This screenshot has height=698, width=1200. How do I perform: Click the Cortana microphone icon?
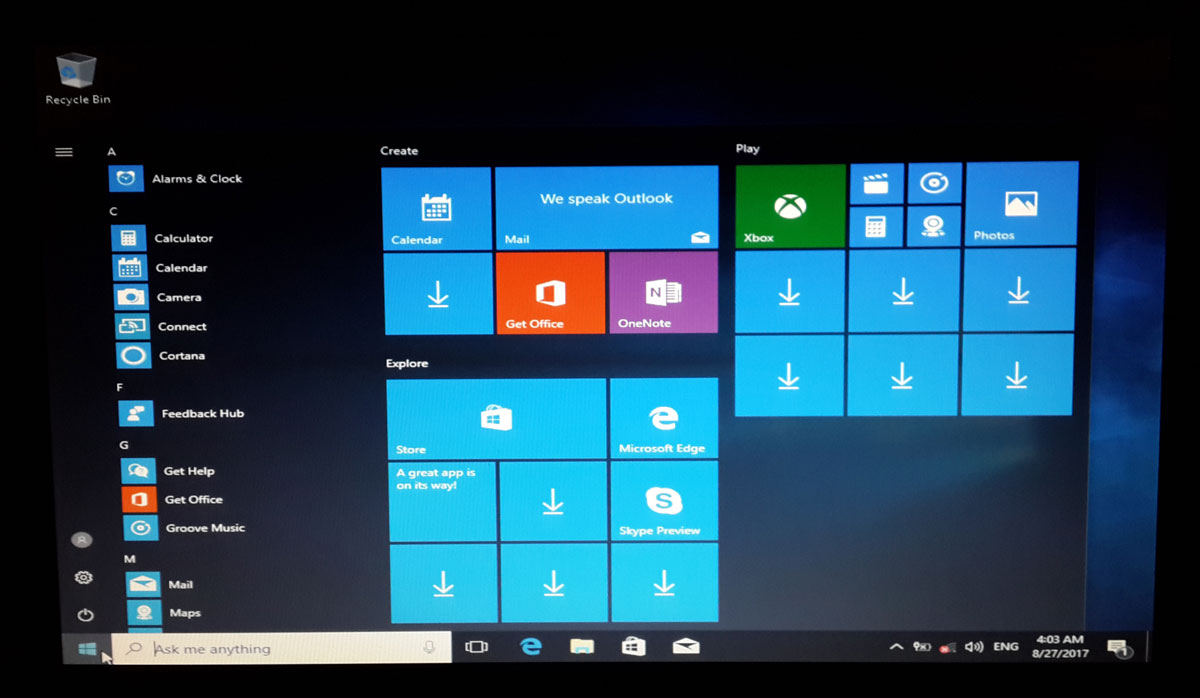pyautogui.click(x=430, y=648)
